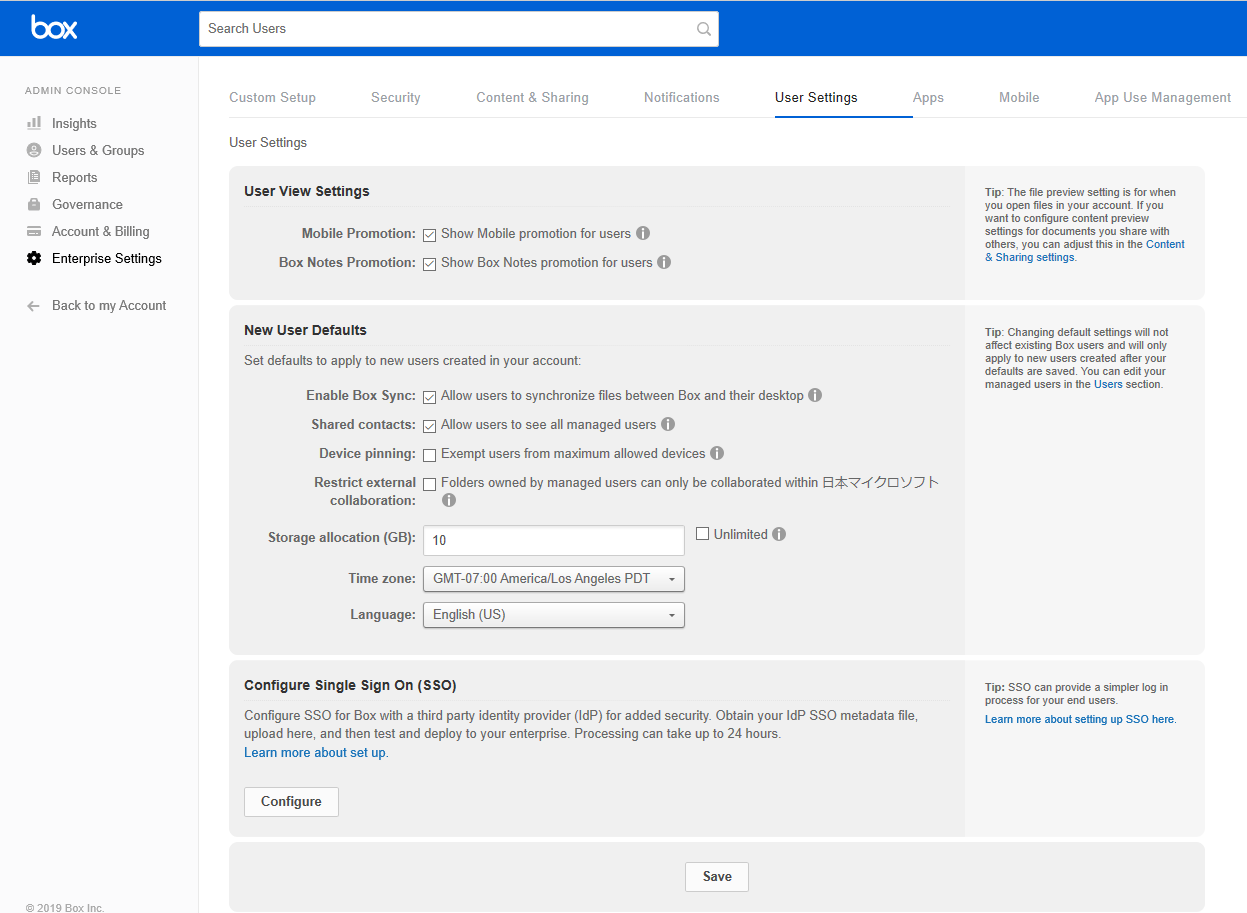Click the Storage allocation input field
Viewport: 1247px width, 913px height.
tap(553, 540)
